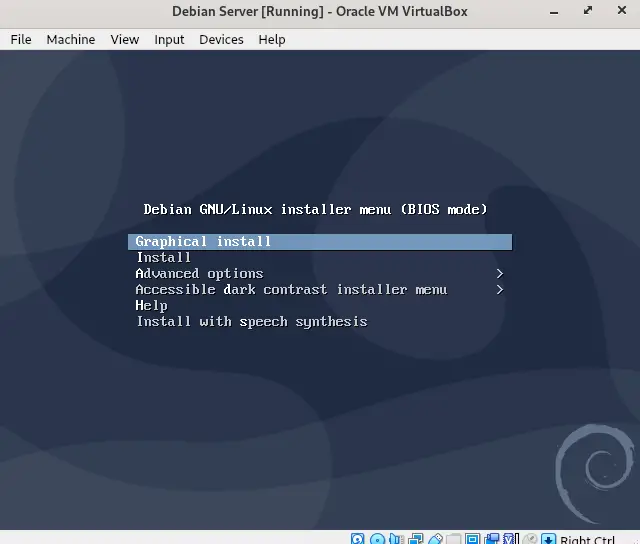This screenshot has height=544, width=640.
Task: Expand Accessible dark contrast submenu arrow
Action: click(x=500, y=289)
